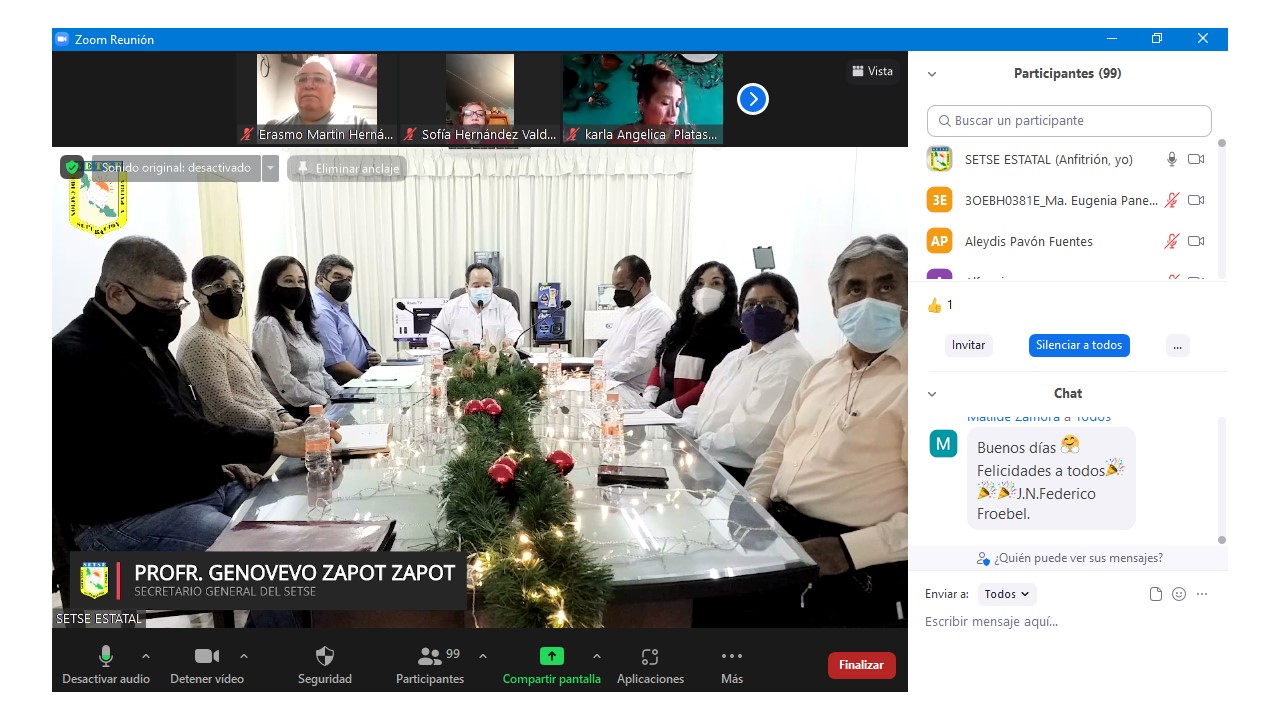1280x720 pixels.
Task: Open Aplicaciones in the toolbar
Action: pyautogui.click(x=650, y=665)
